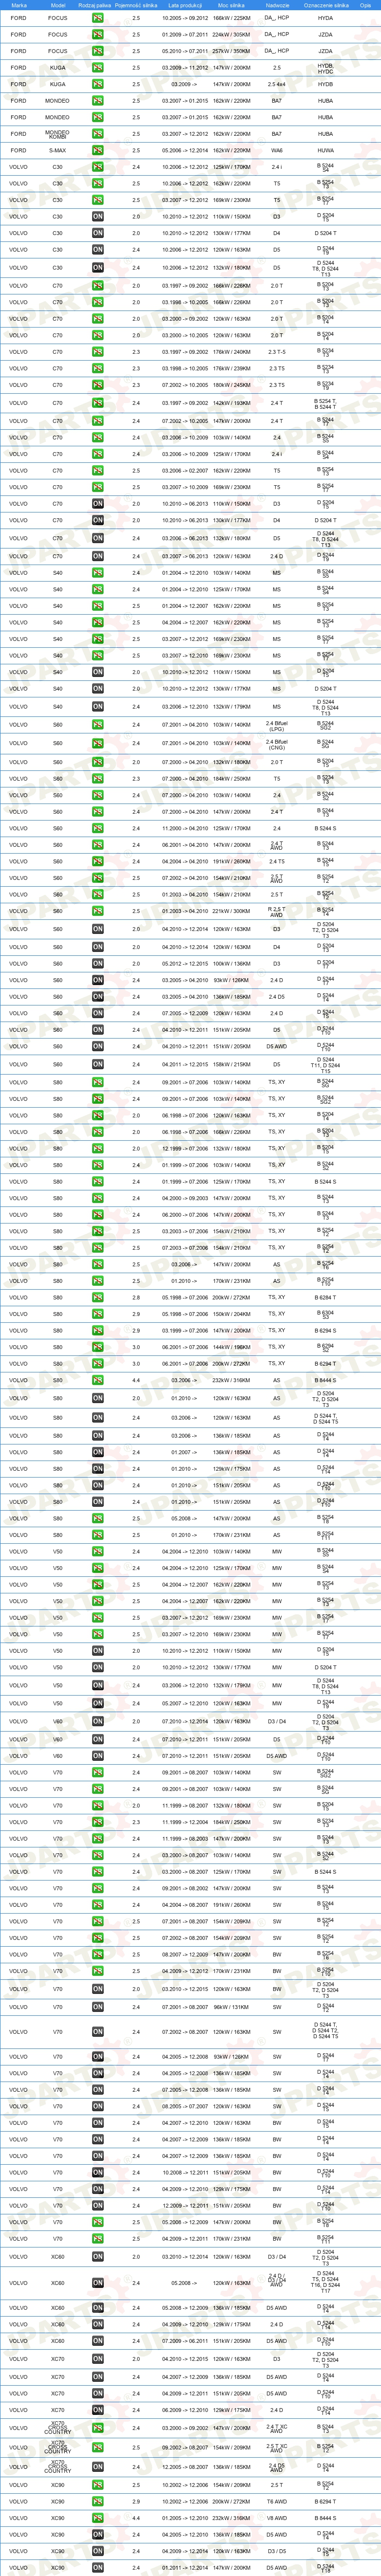Image resolution: width=381 pixels, height=2576 pixels.
Task: Select the '2.4 T XC AWD' body cell
Action: [277, 2428]
